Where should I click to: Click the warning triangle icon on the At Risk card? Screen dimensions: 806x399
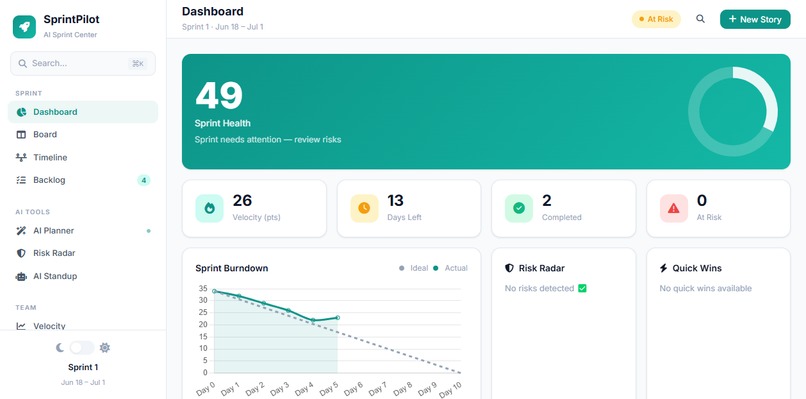(x=673, y=208)
